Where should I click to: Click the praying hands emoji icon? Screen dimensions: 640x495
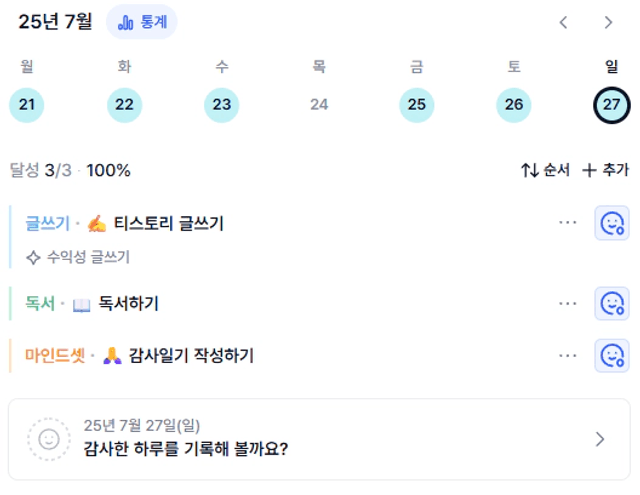[x=112, y=355]
